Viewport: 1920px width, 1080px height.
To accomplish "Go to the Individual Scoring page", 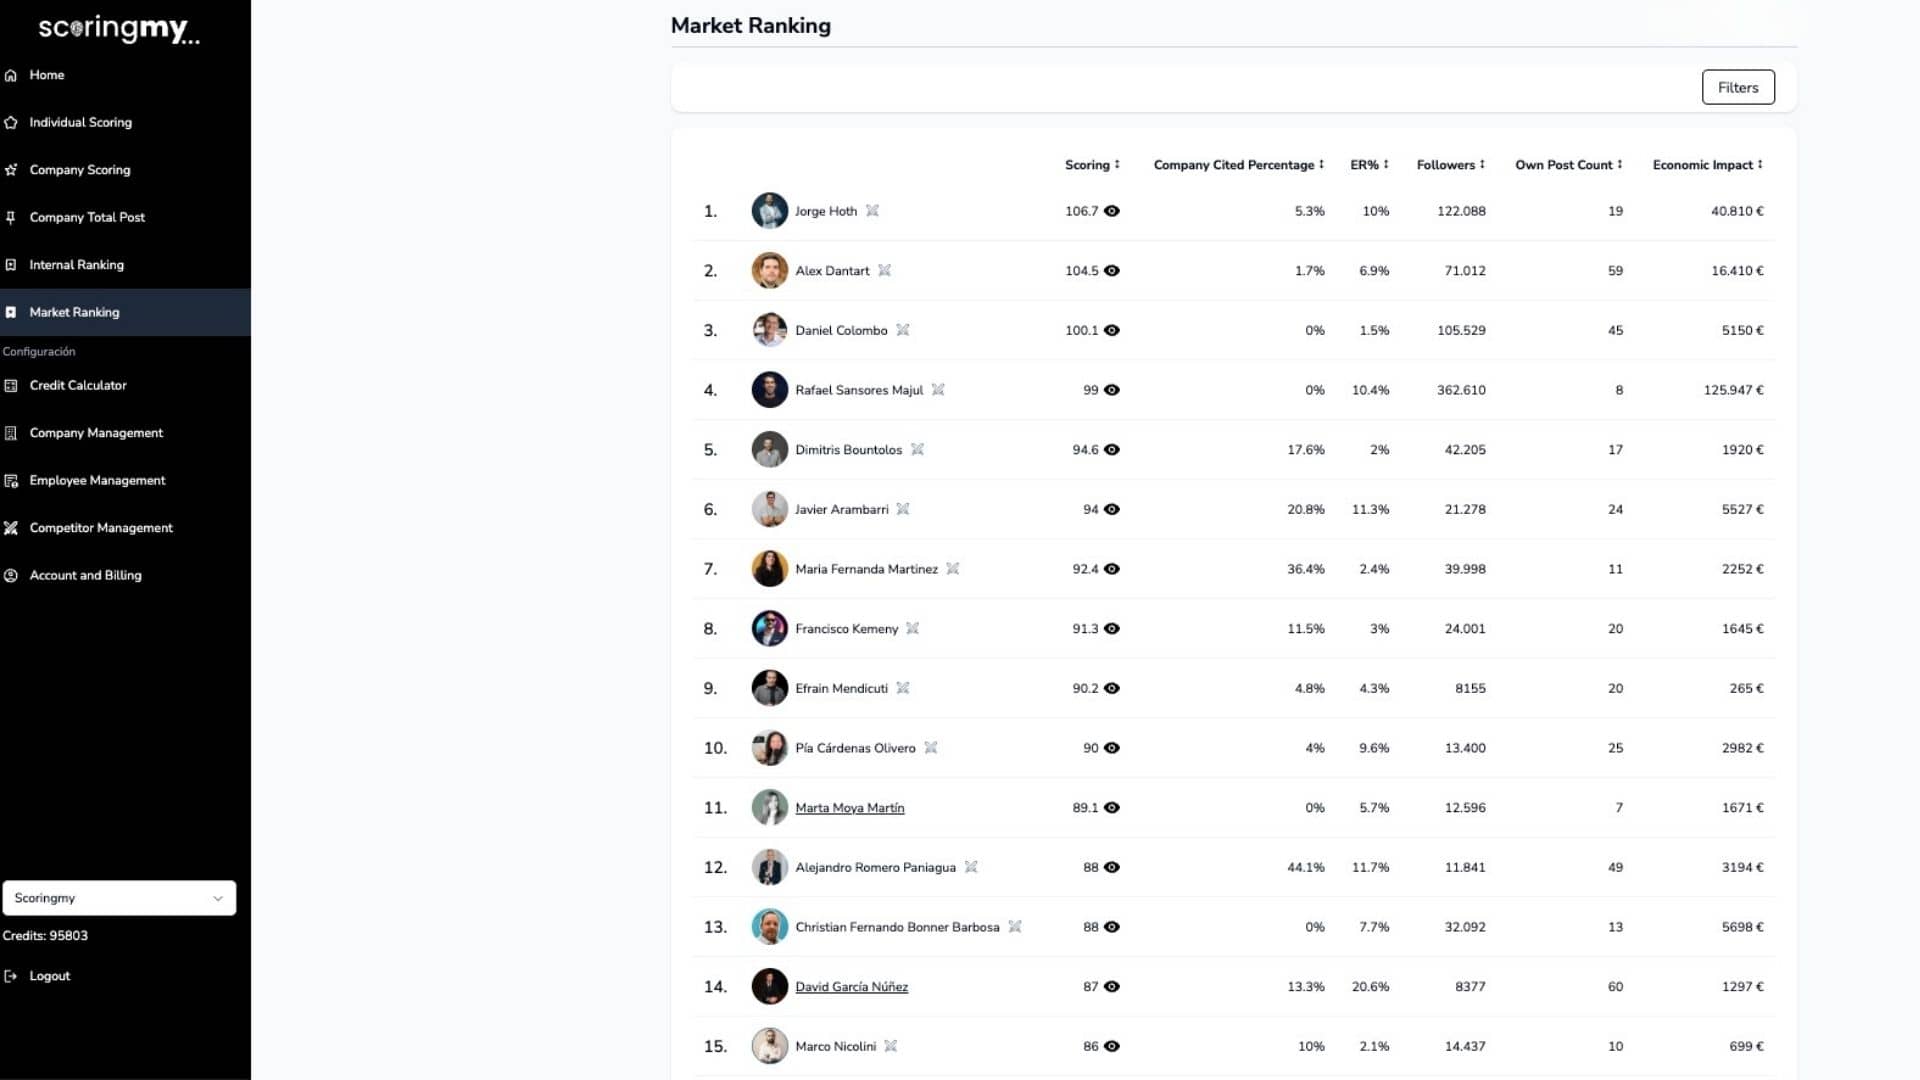I will 80,122.
